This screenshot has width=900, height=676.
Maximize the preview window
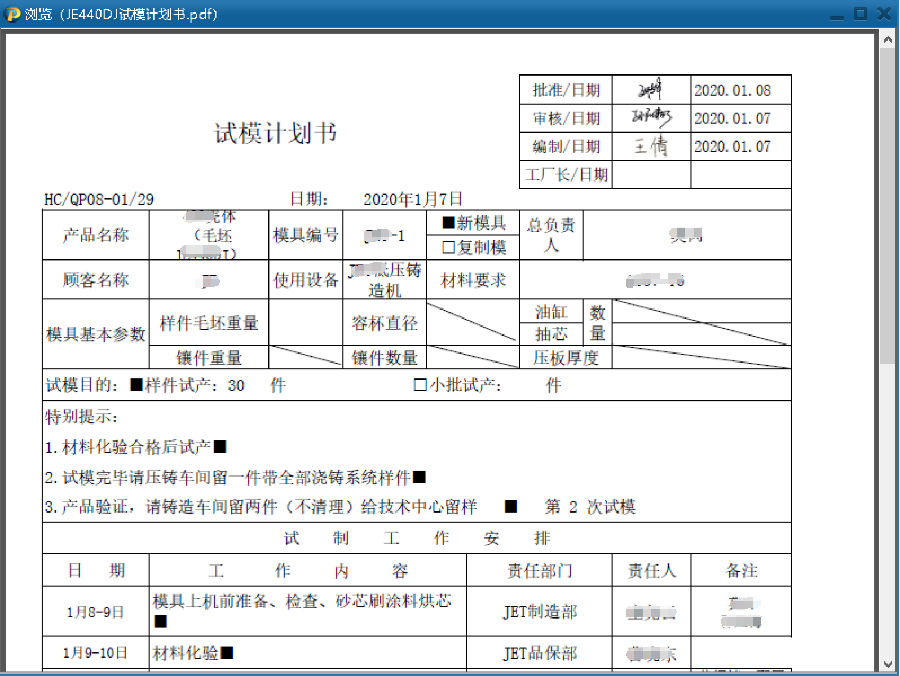[x=860, y=14]
